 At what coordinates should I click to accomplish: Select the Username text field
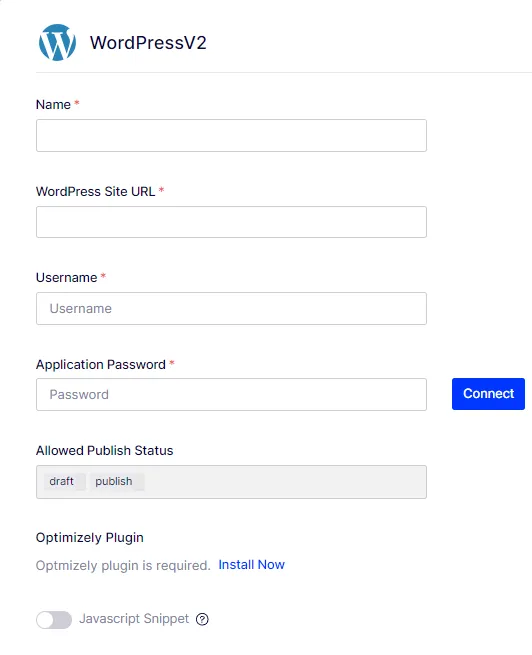coord(231,308)
